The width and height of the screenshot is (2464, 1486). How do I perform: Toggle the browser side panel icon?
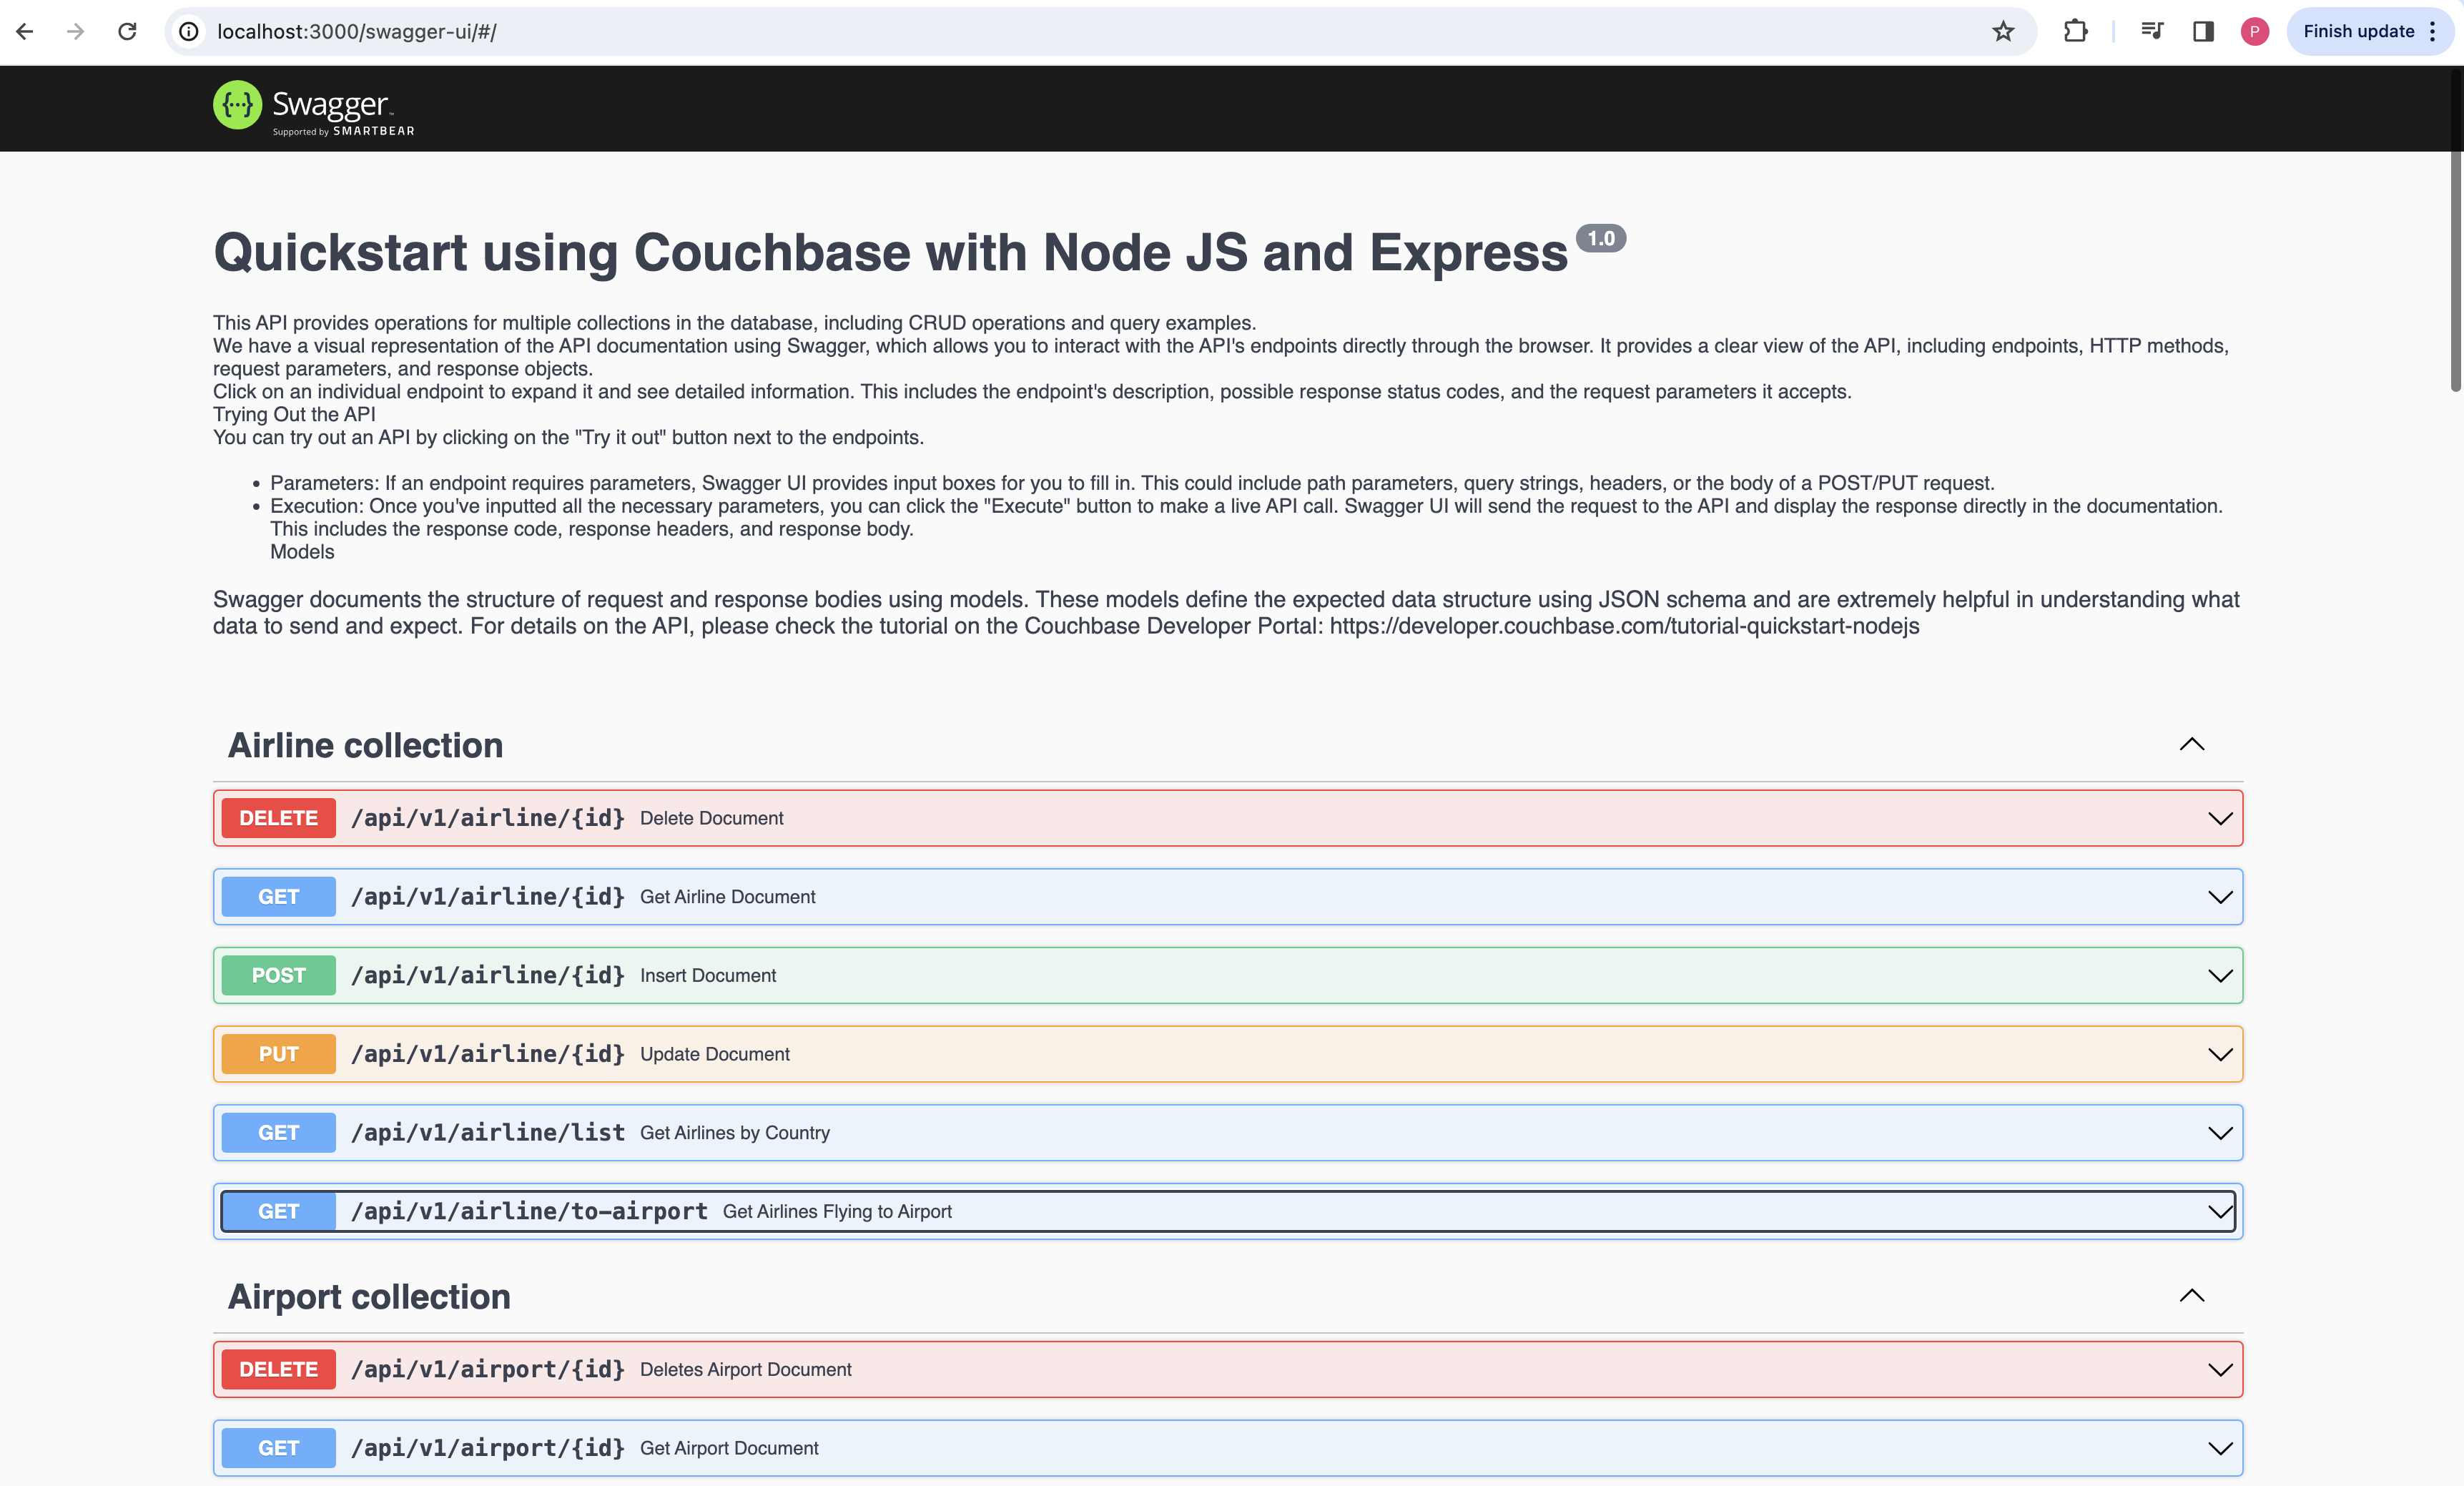click(2203, 31)
